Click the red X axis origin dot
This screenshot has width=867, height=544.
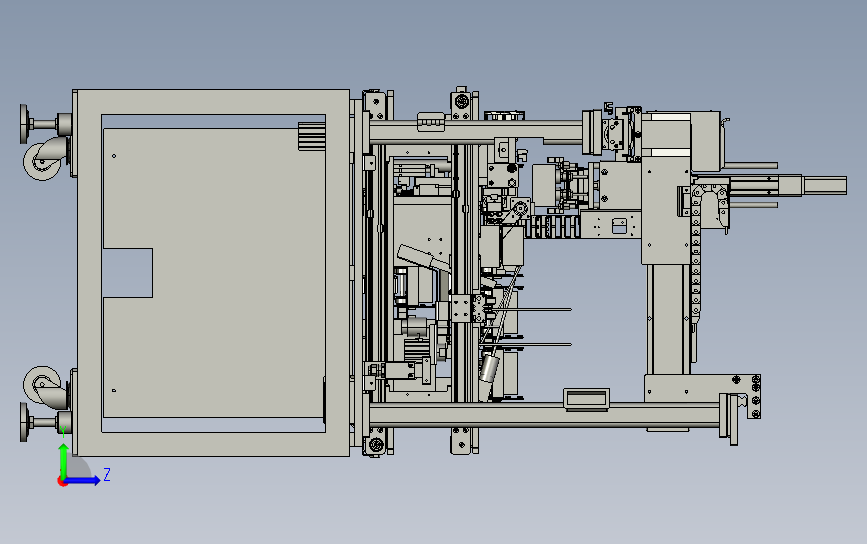(62, 482)
